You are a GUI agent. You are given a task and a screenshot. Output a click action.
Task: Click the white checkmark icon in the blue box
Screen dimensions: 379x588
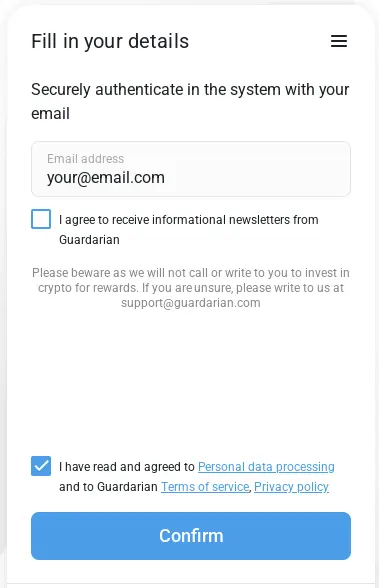[x=41, y=466]
